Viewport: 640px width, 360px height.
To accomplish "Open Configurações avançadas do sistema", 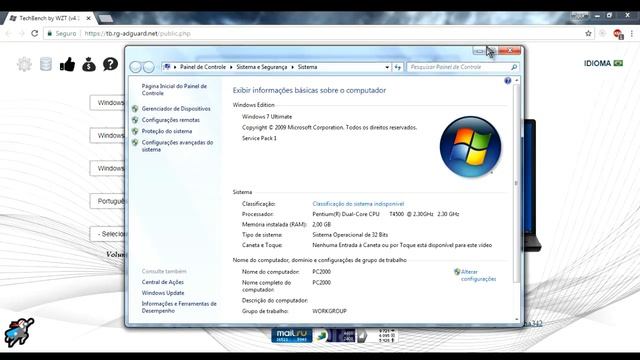I will (178, 146).
